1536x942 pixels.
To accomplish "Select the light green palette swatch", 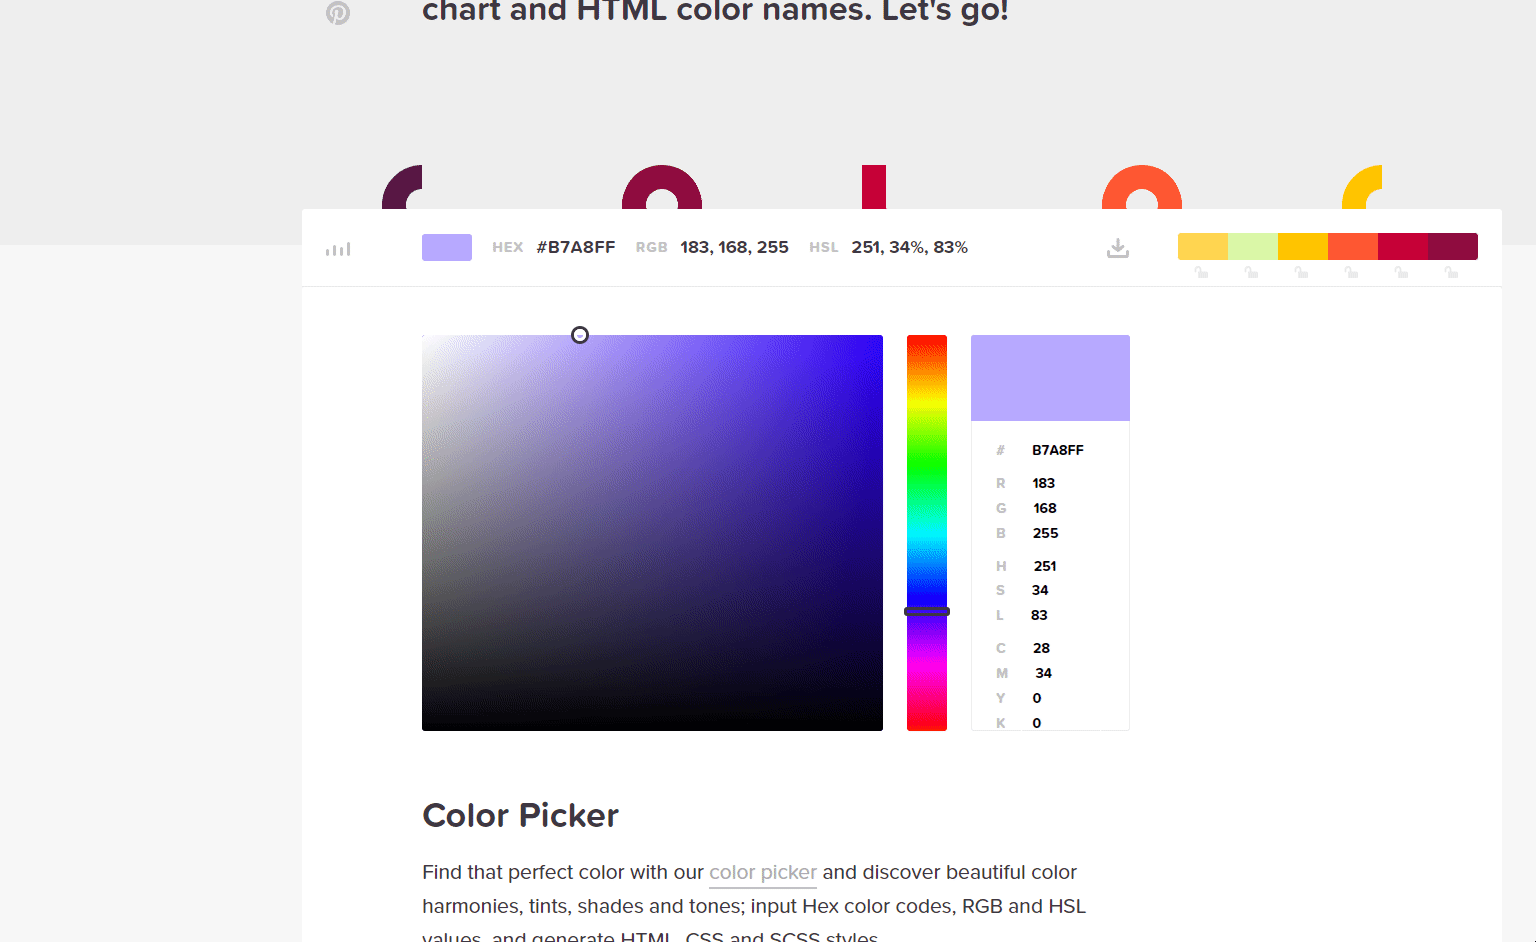I will (1252, 246).
